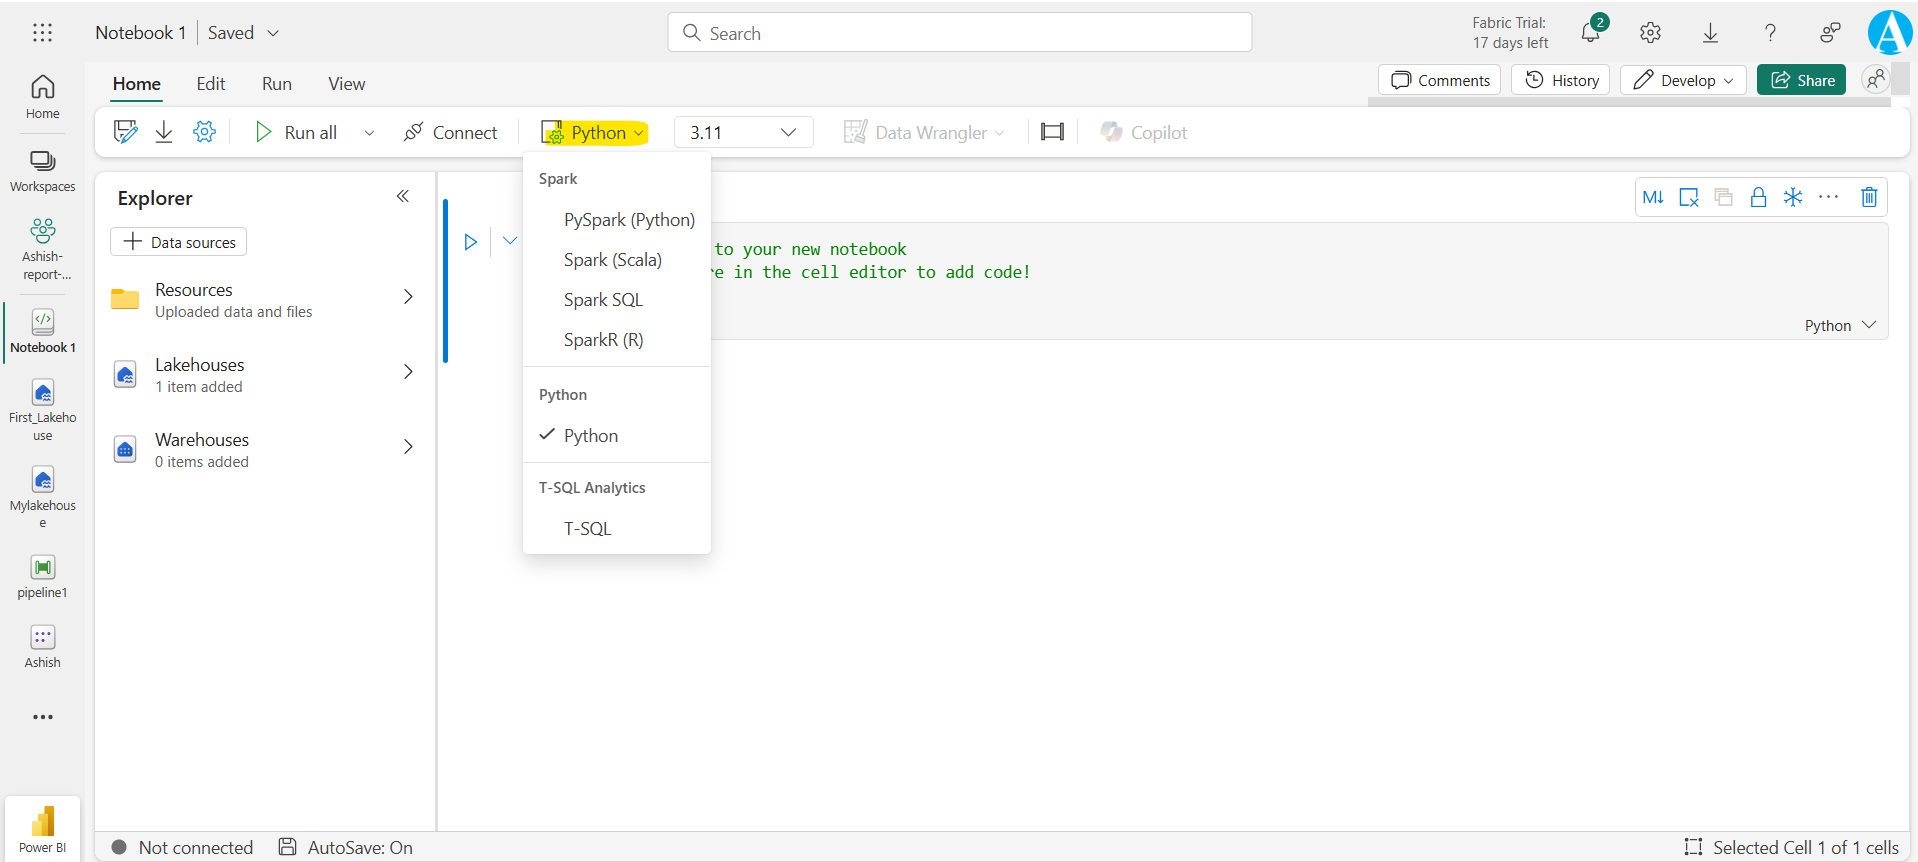Open the 3.11 version dropdown
This screenshot has height=862, width=1918.
[x=743, y=132]
